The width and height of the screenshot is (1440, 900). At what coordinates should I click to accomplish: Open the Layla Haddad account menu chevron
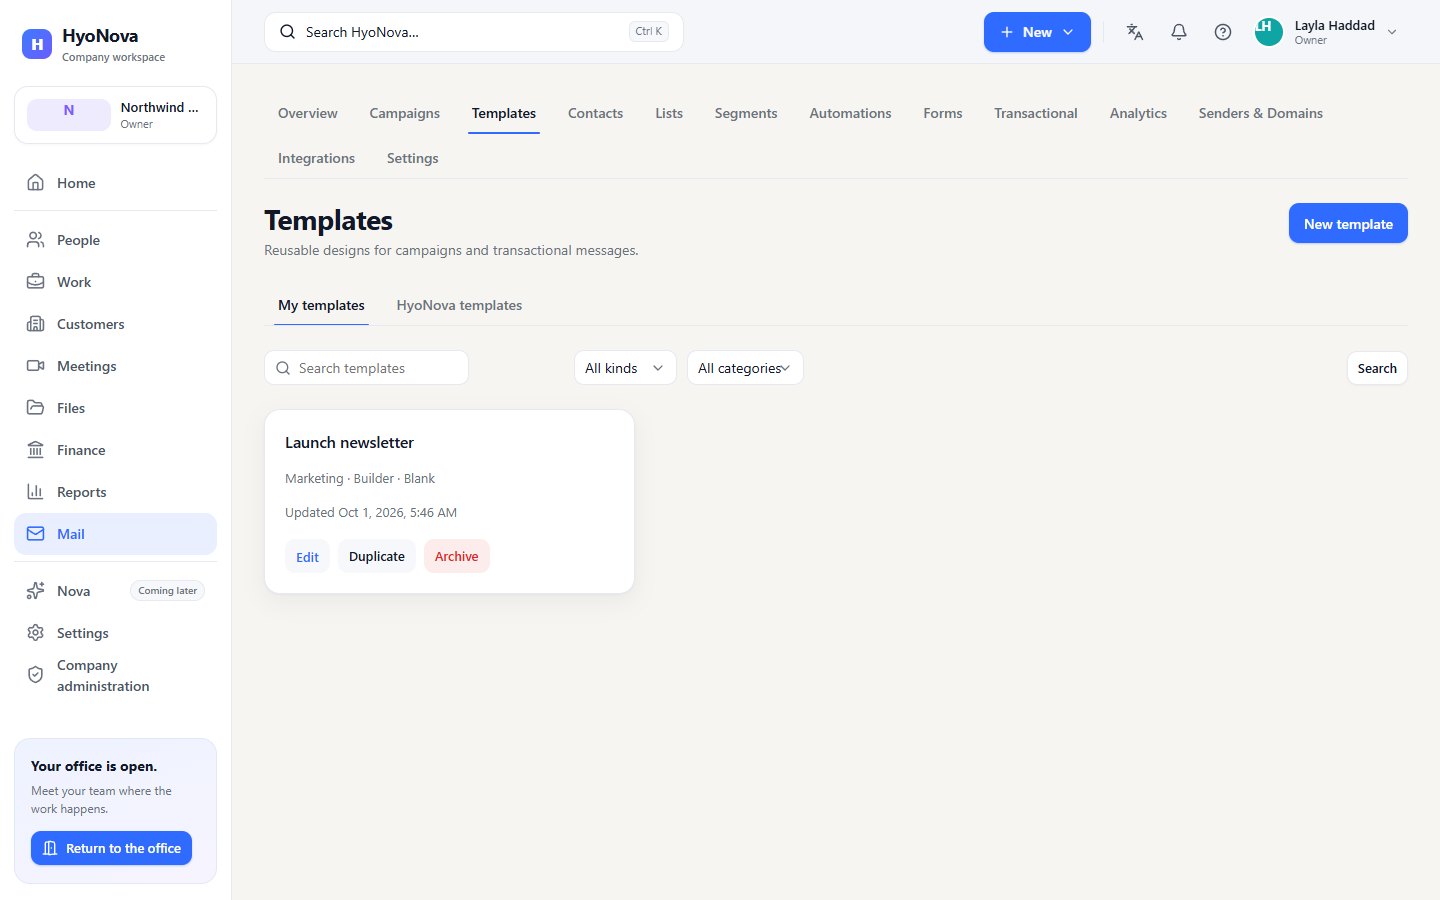point(1392,32)
